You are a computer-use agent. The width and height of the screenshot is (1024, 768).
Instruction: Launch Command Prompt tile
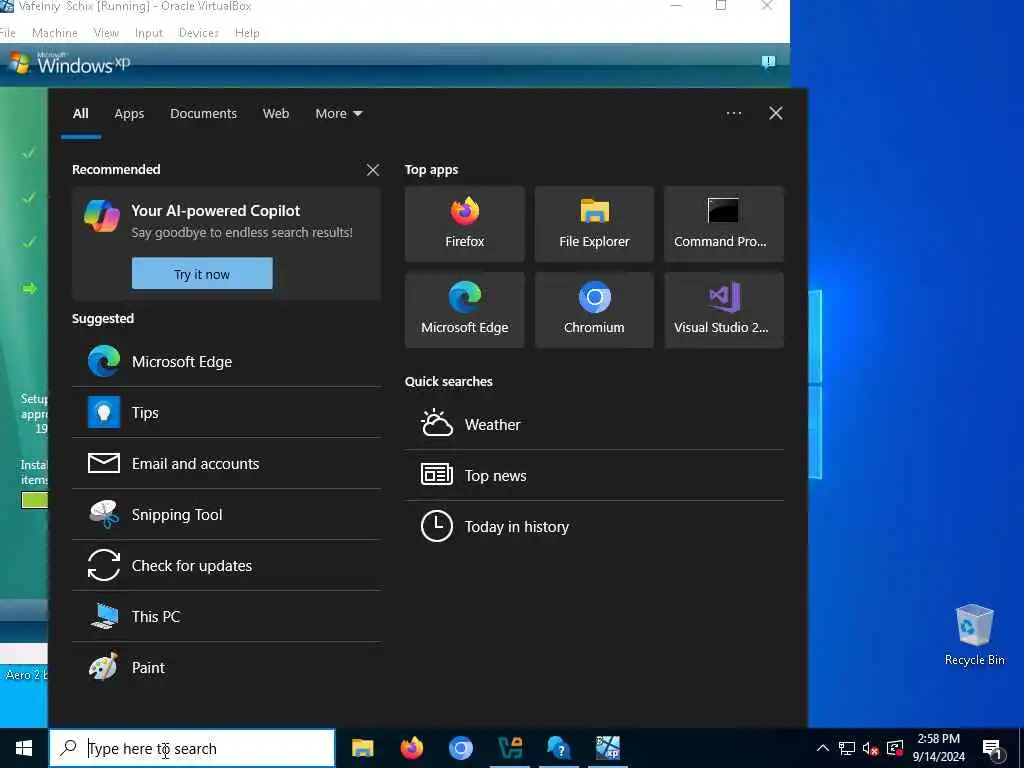tap(724, 224)
